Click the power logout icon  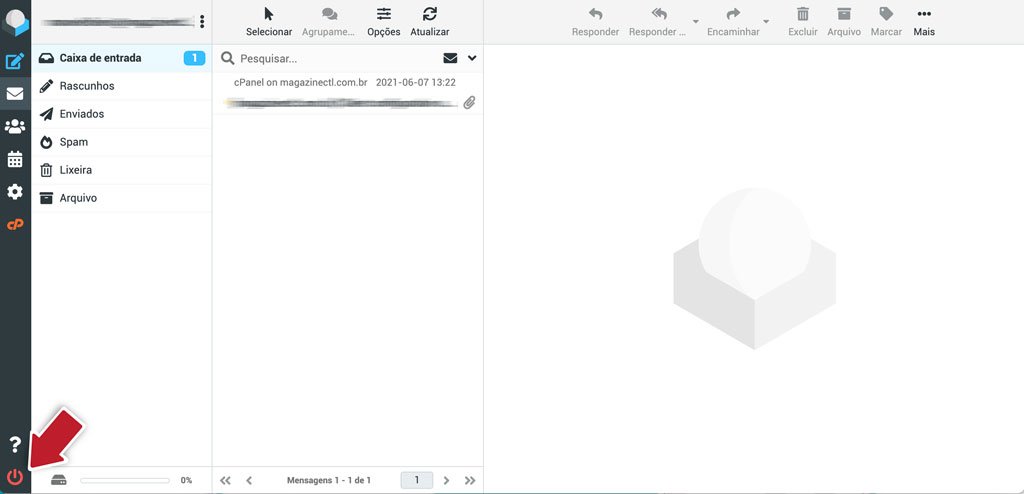click(15, 477)
